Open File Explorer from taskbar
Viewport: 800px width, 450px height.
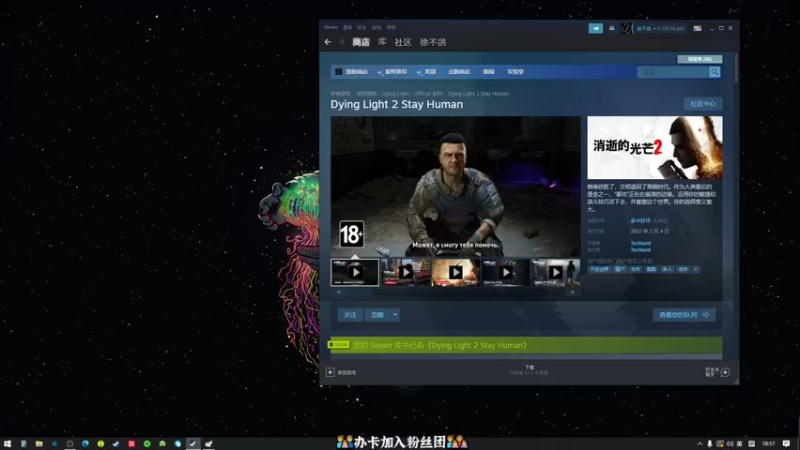click(x=39, y=444)
